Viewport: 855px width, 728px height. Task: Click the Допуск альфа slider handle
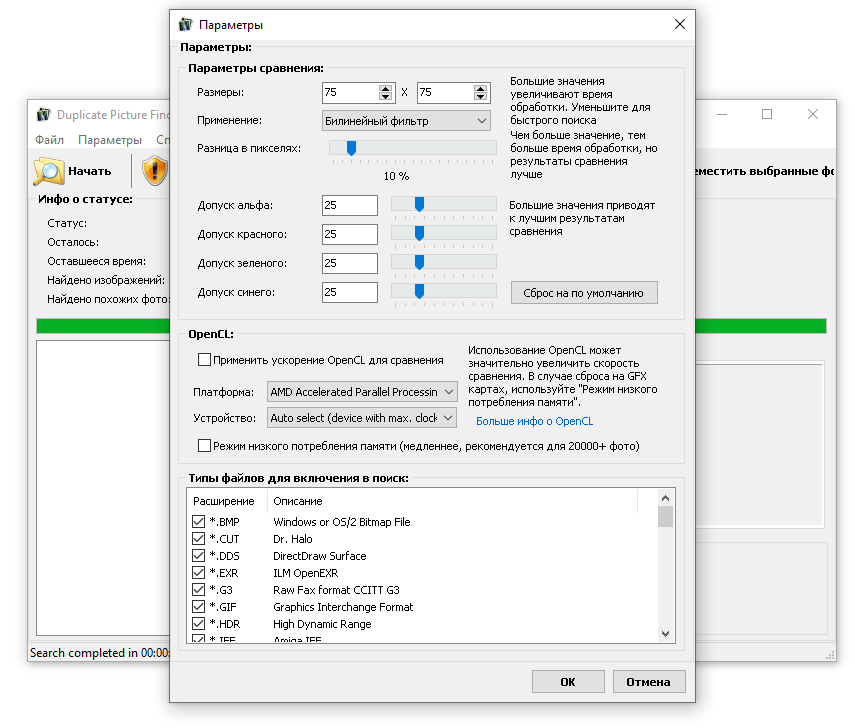[x=419, y=205]
